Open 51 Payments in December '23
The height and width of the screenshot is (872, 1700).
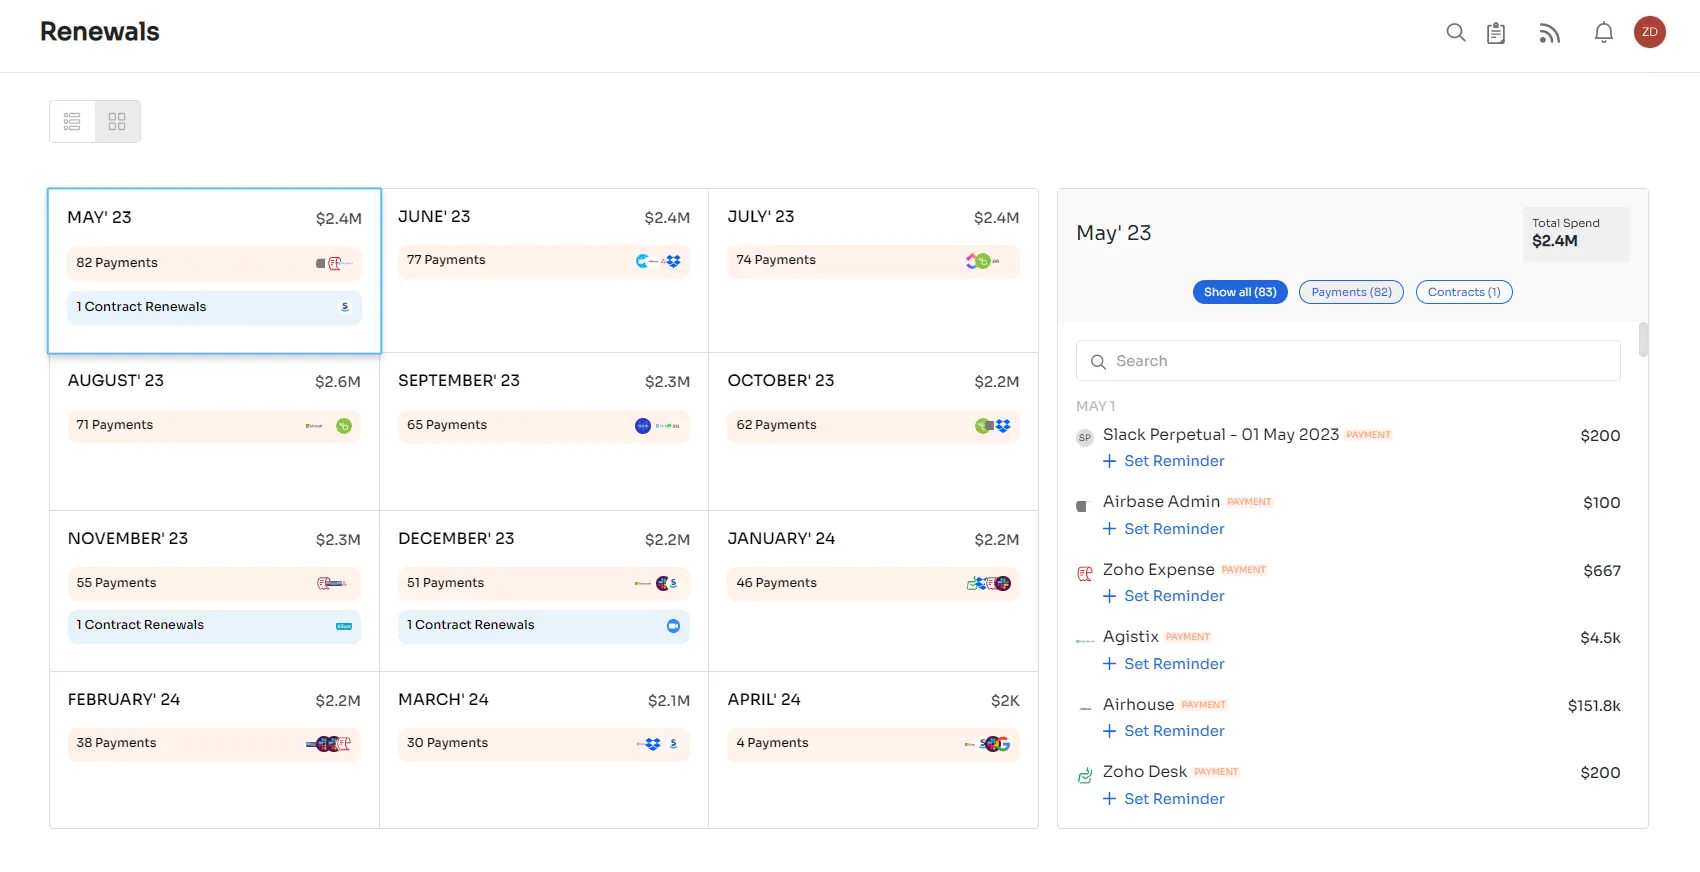coord(543,583)
